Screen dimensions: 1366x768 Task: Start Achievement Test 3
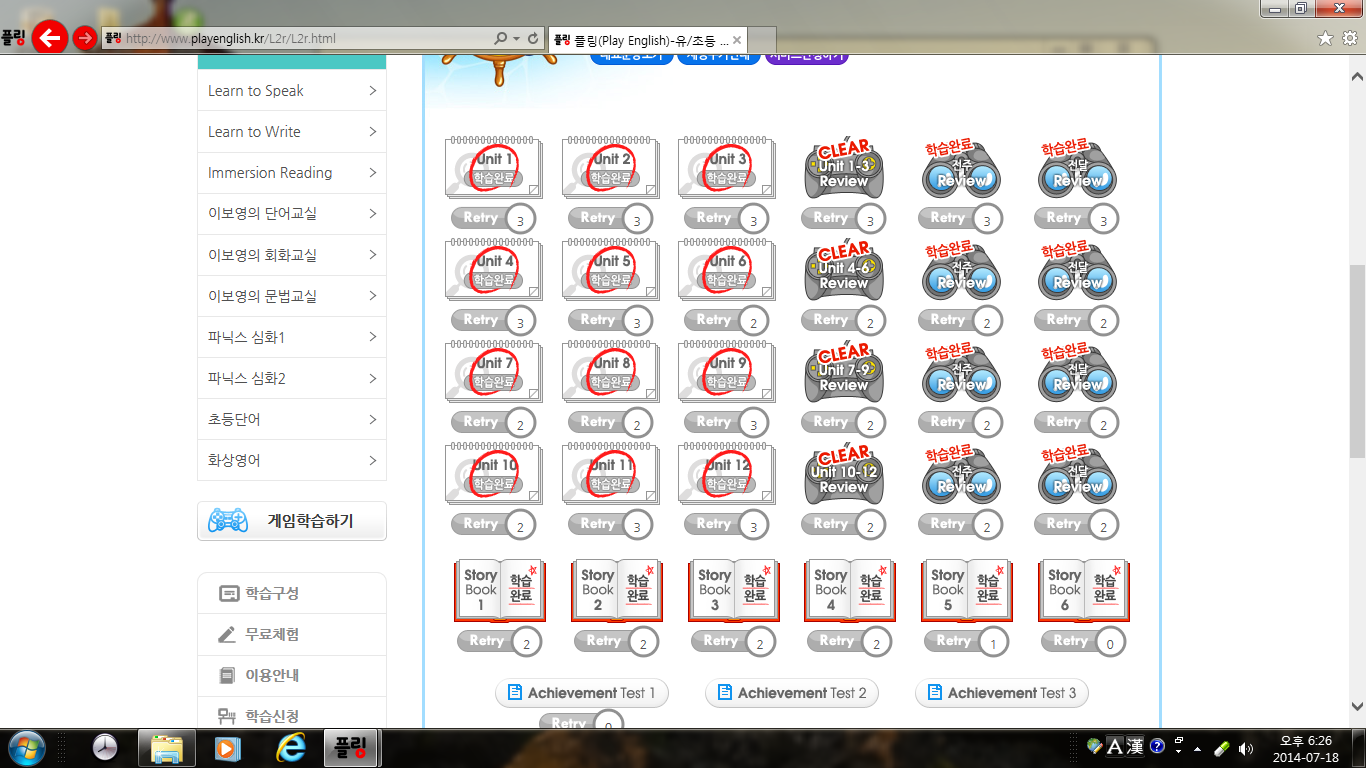click(x=1002, y=693)
